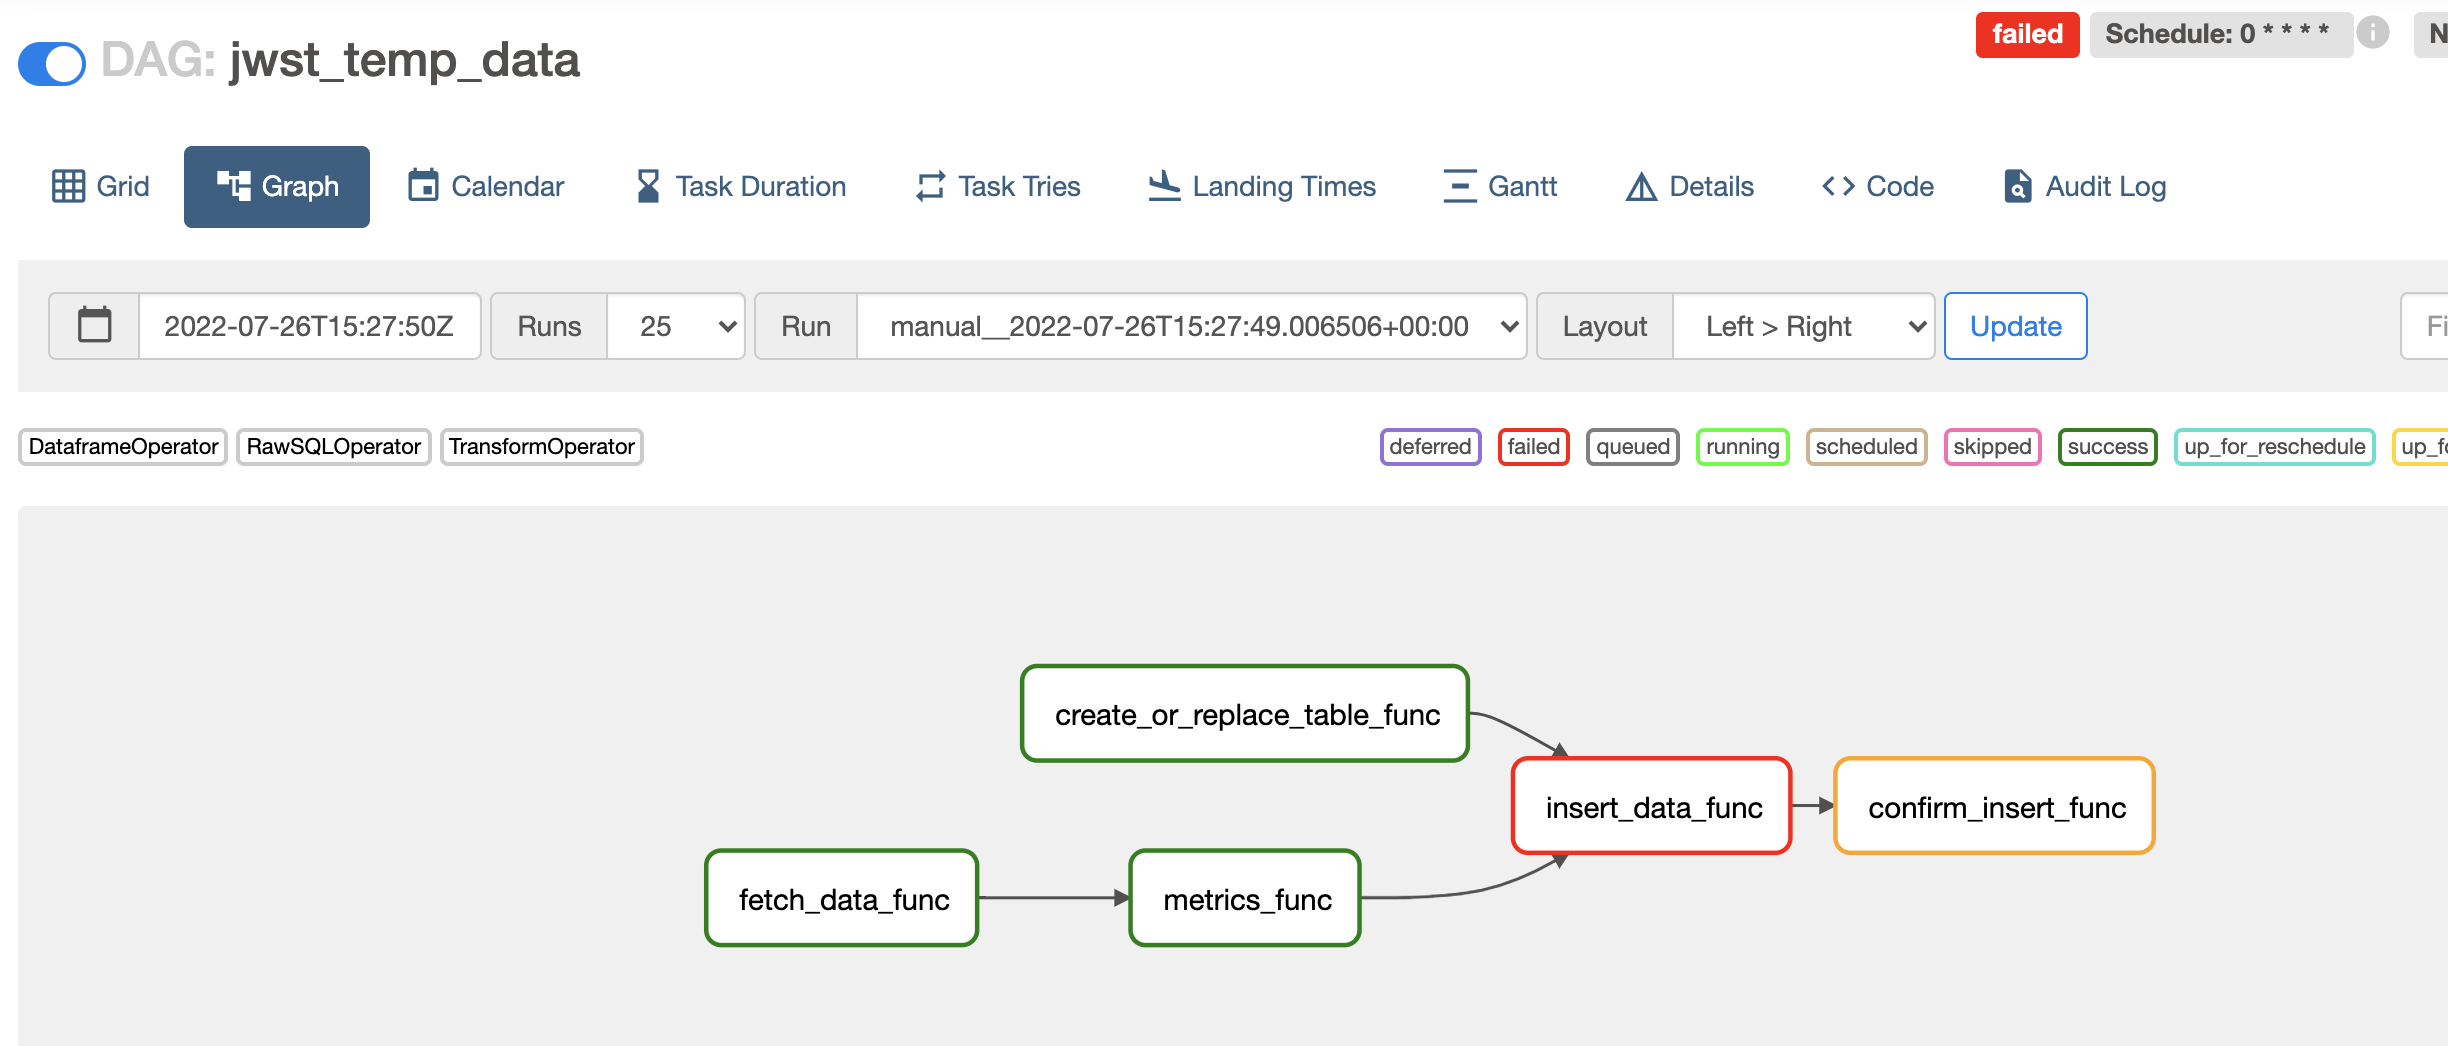Open the Runs count dropdown
This screenshot has height=1046, width=2448.
pyautogui.click(x=676, y=325)
